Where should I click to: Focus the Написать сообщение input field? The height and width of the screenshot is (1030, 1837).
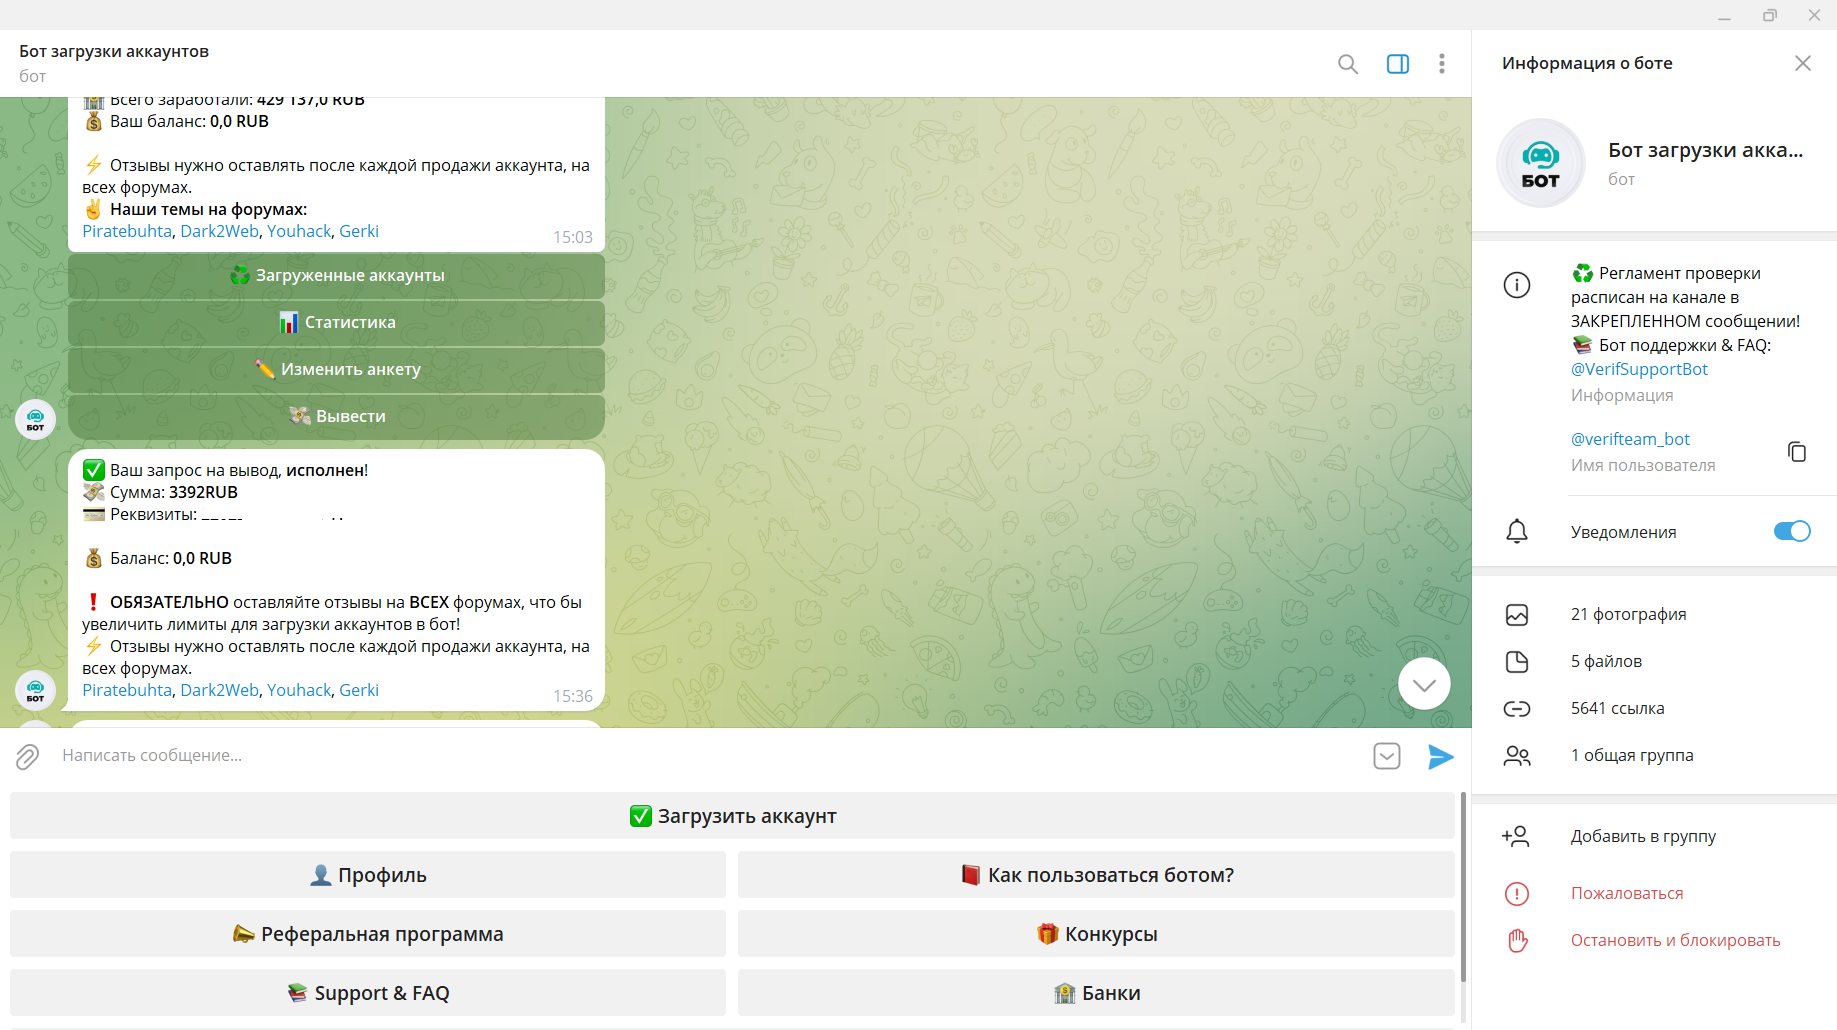coord(700,756)
